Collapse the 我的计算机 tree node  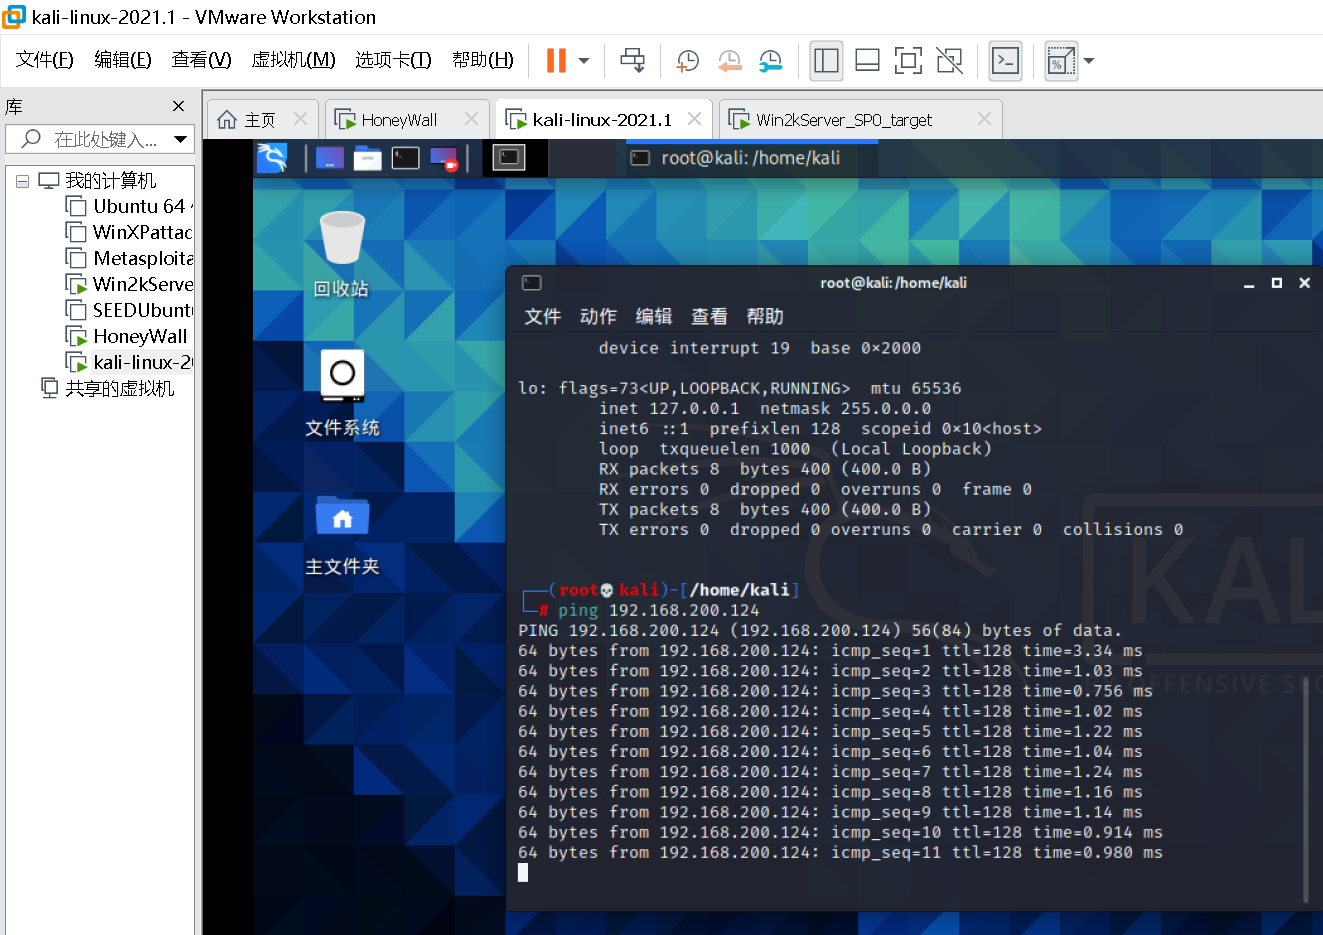pyautogui.click(x=22, y=181)
